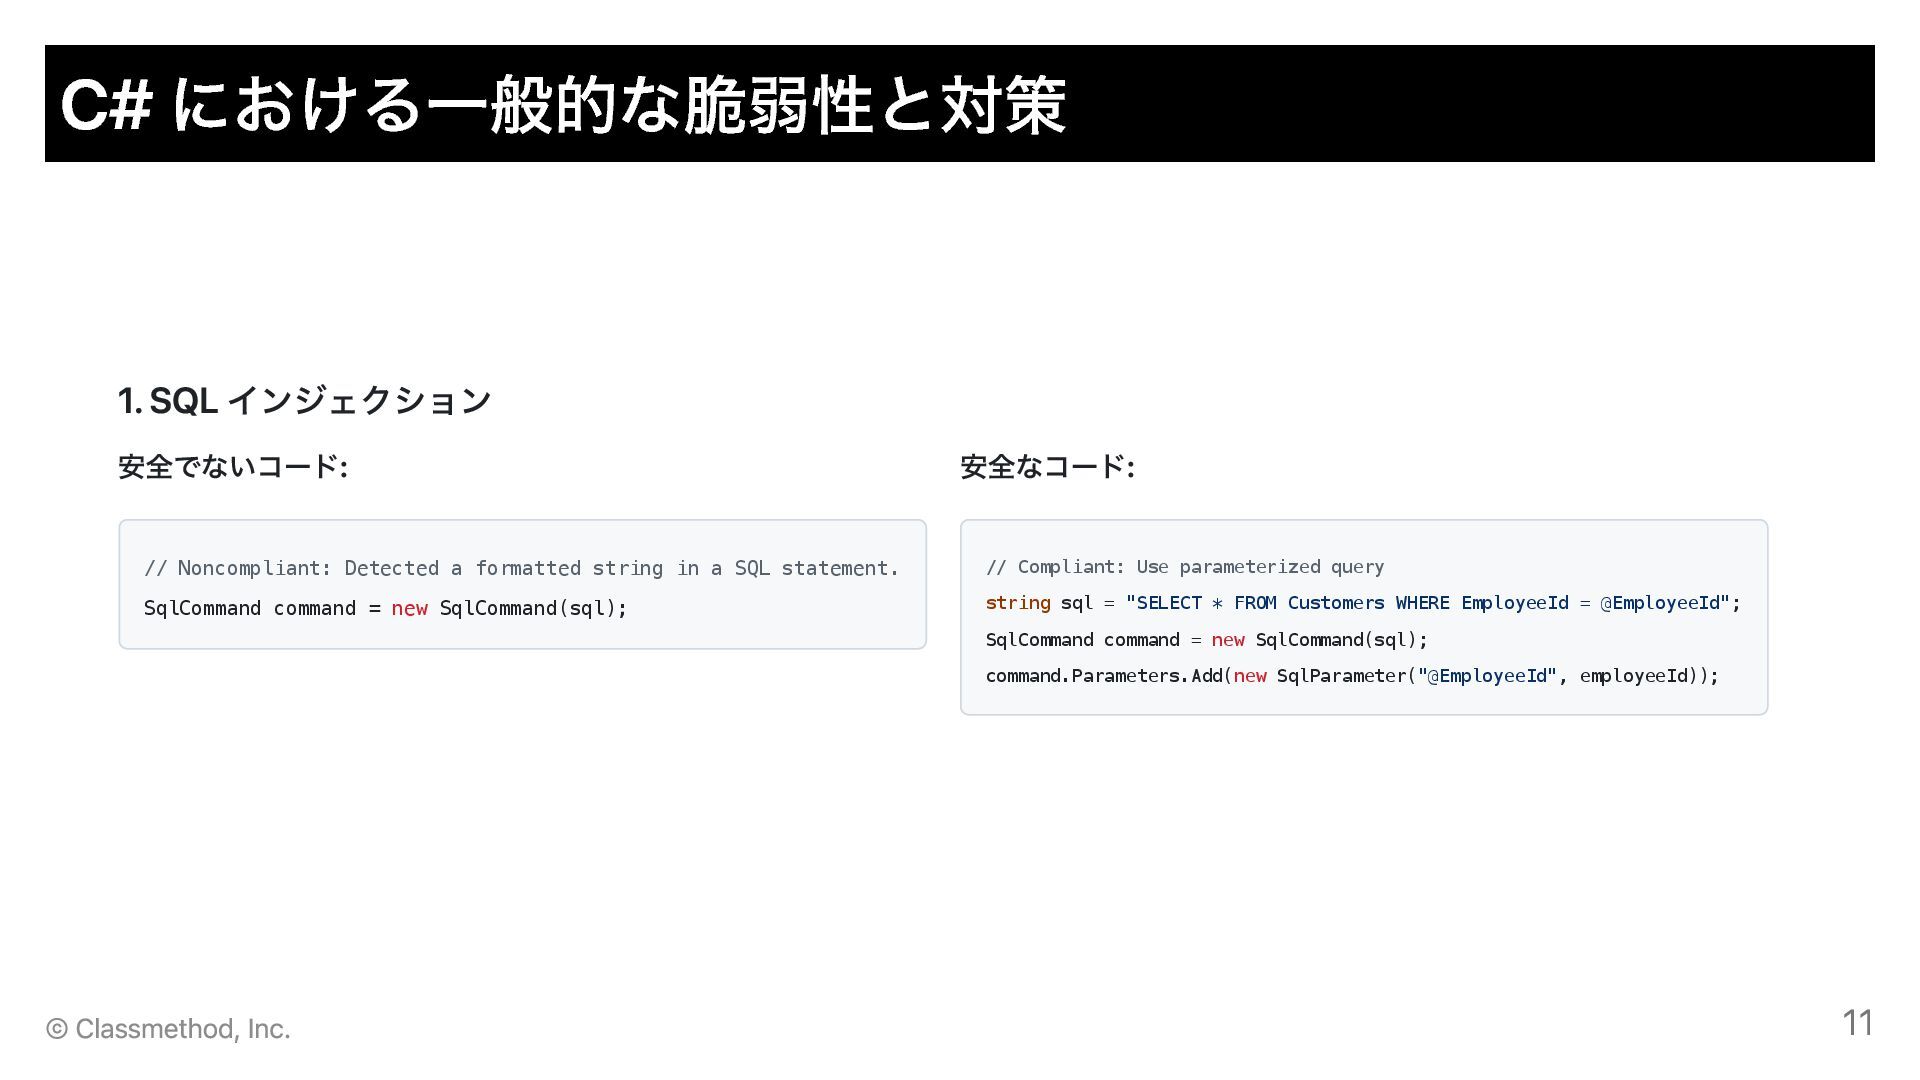Click the line 'command.Parameters.Add(new SqlParameter...'
Screen dimensions: 1920x1080
[x=1352, y=676]
